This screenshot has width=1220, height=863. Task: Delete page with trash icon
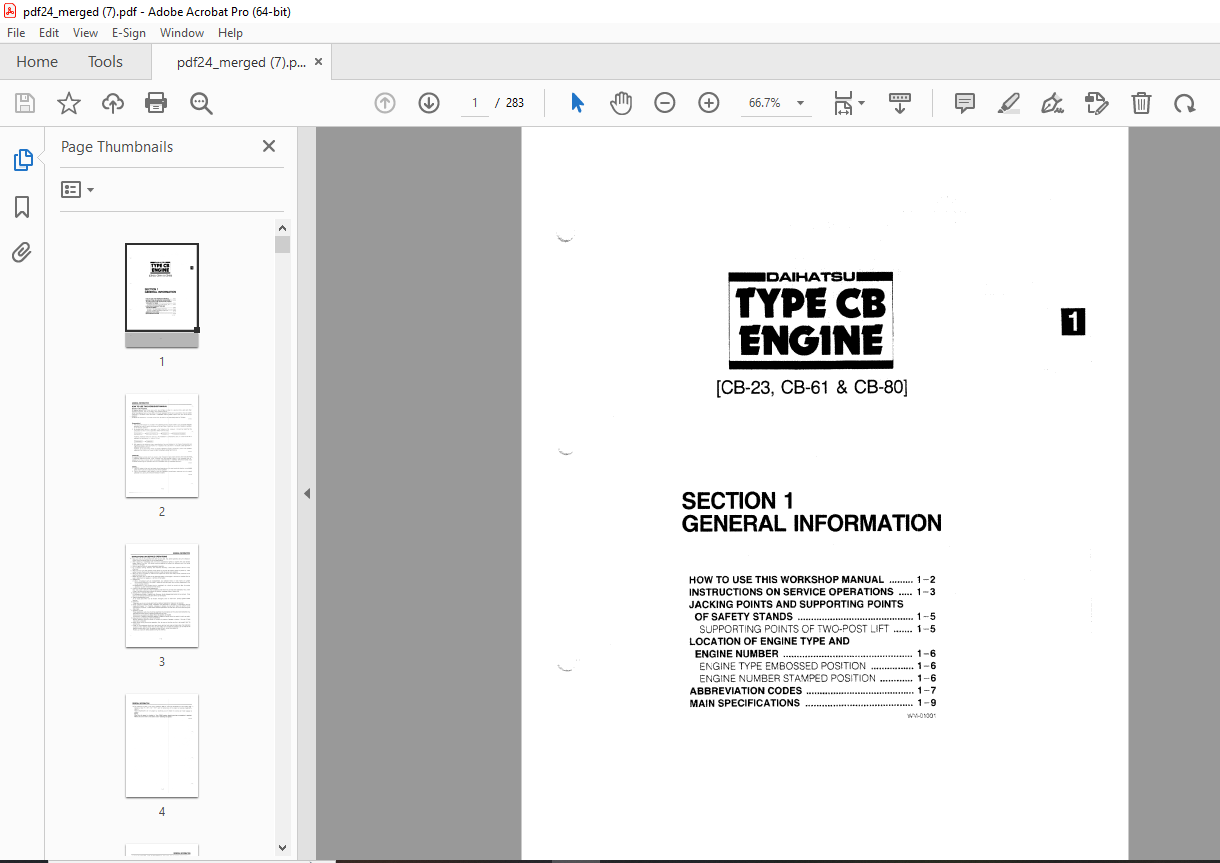[x=1141, y=103]
